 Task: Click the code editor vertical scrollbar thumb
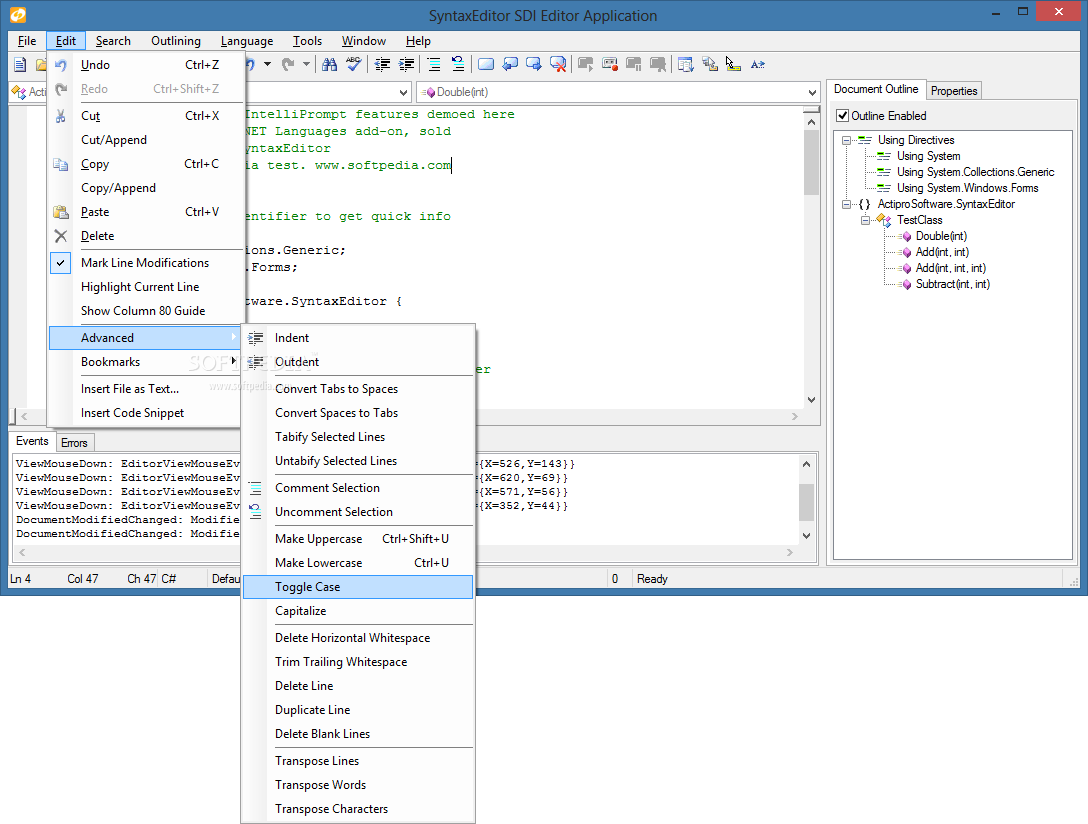click(x=811, y=162)
